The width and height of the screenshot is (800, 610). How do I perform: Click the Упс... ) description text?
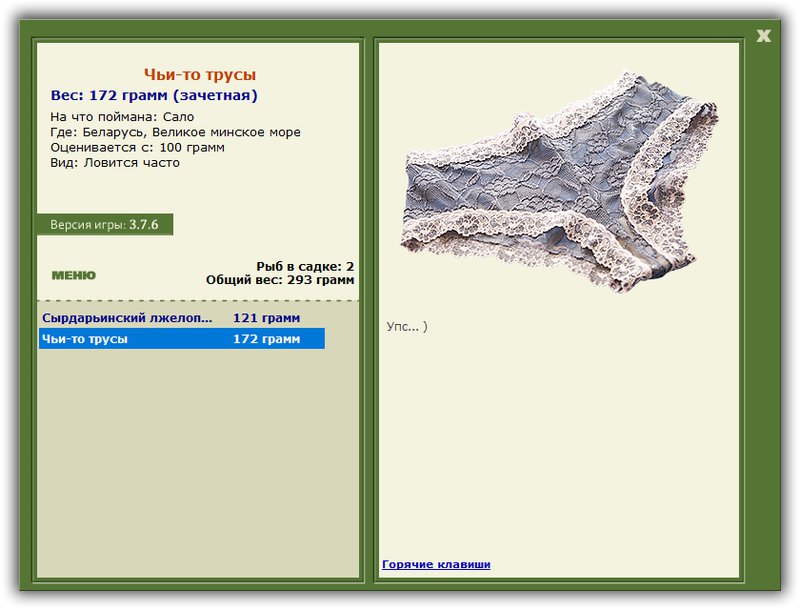click(x=407, y=326)
